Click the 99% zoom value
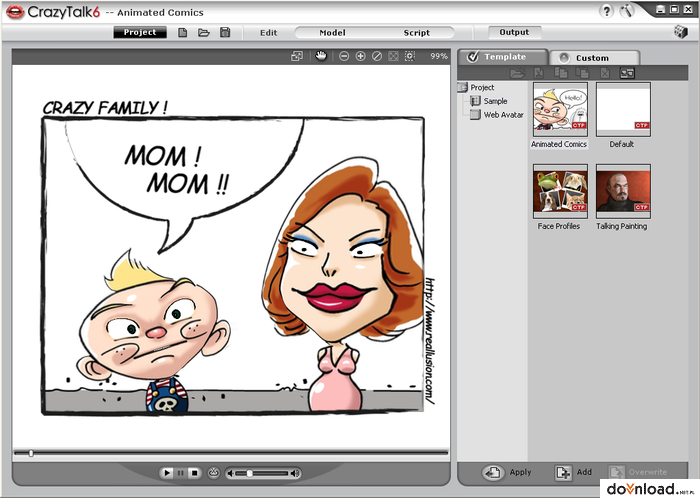700x498 pixels. [438, 56]
